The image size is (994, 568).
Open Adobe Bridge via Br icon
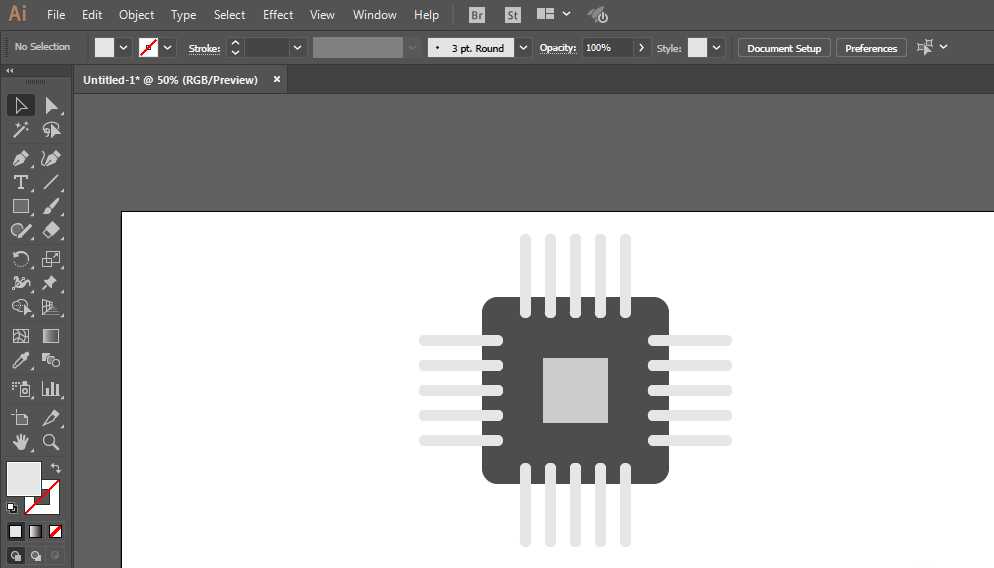coord(477,15)
